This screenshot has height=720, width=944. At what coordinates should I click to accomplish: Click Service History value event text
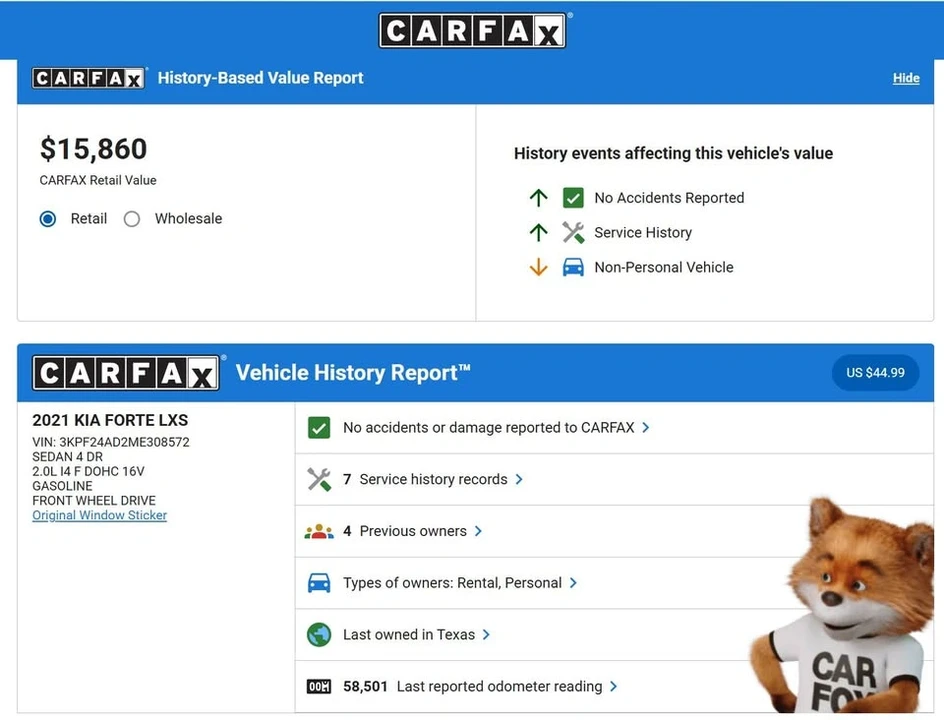(643, 232)
